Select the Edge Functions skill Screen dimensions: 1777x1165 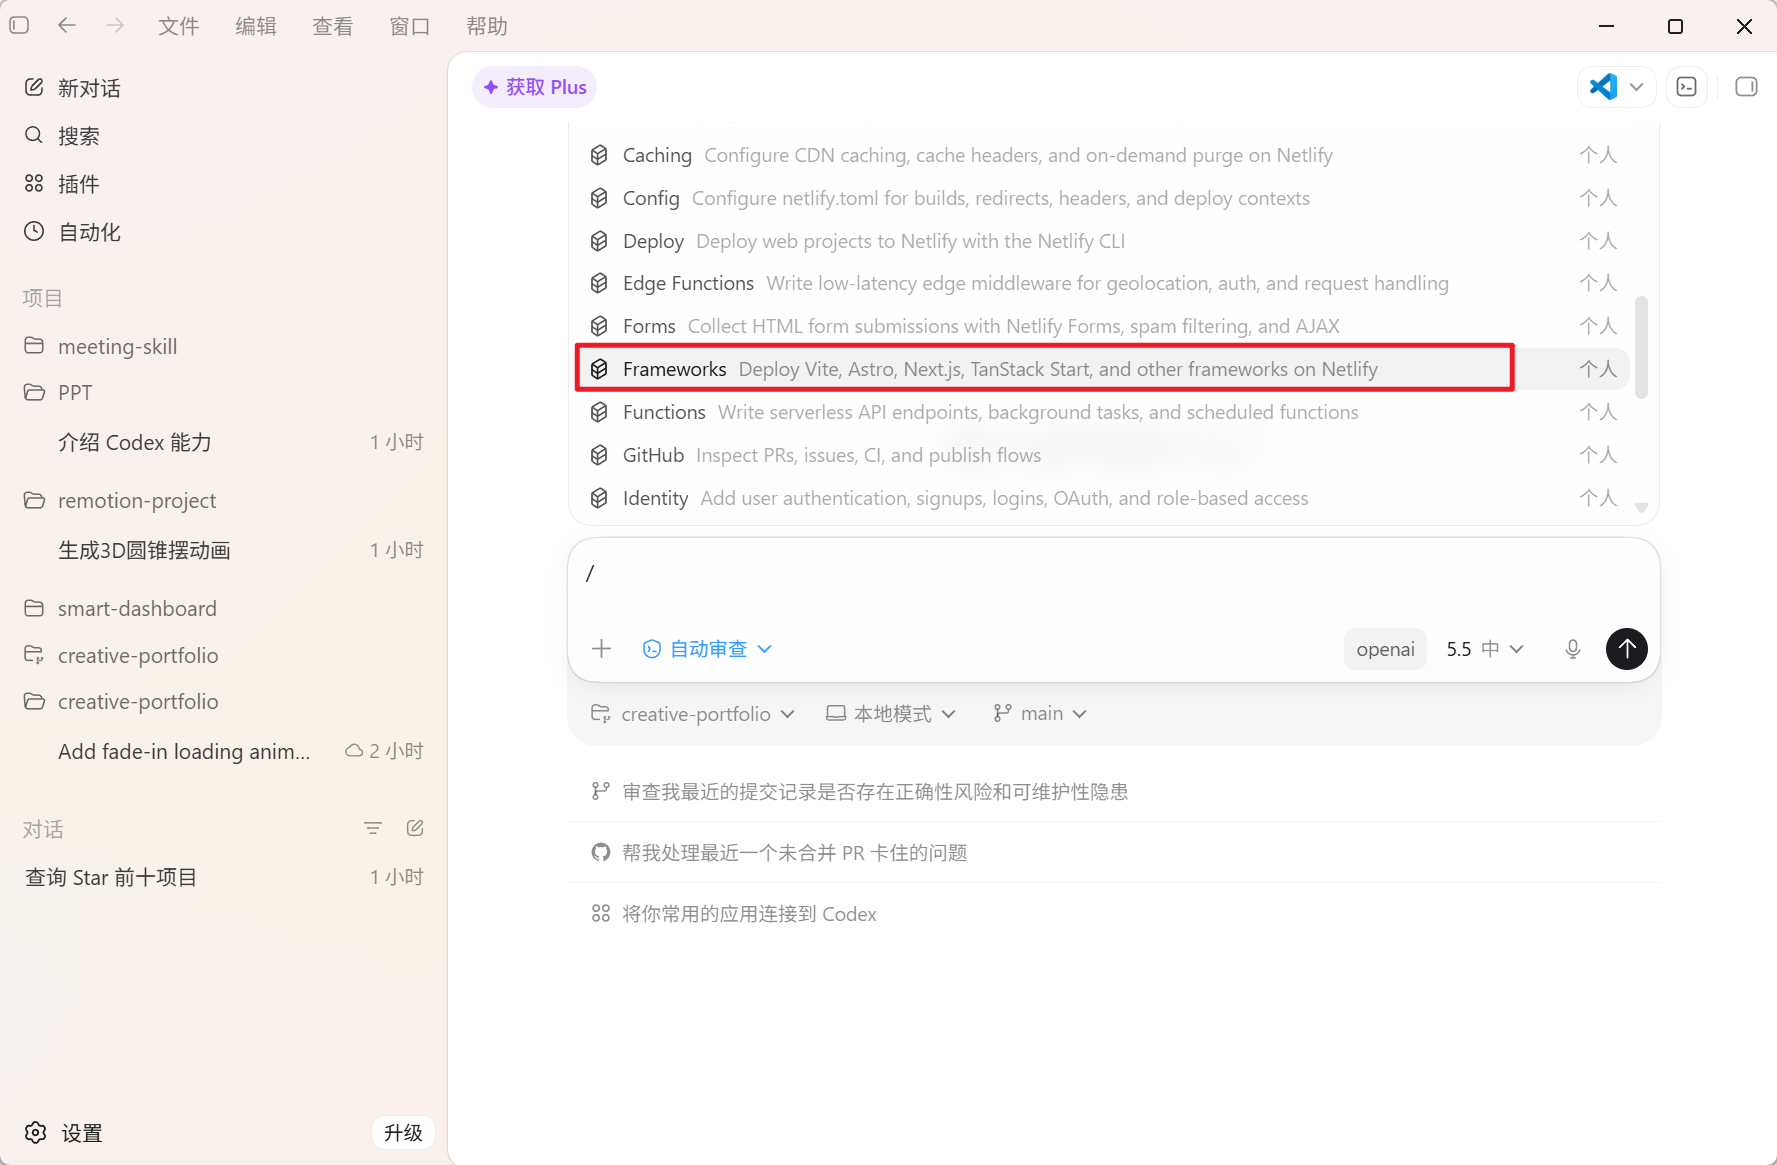pos(1104,283)
